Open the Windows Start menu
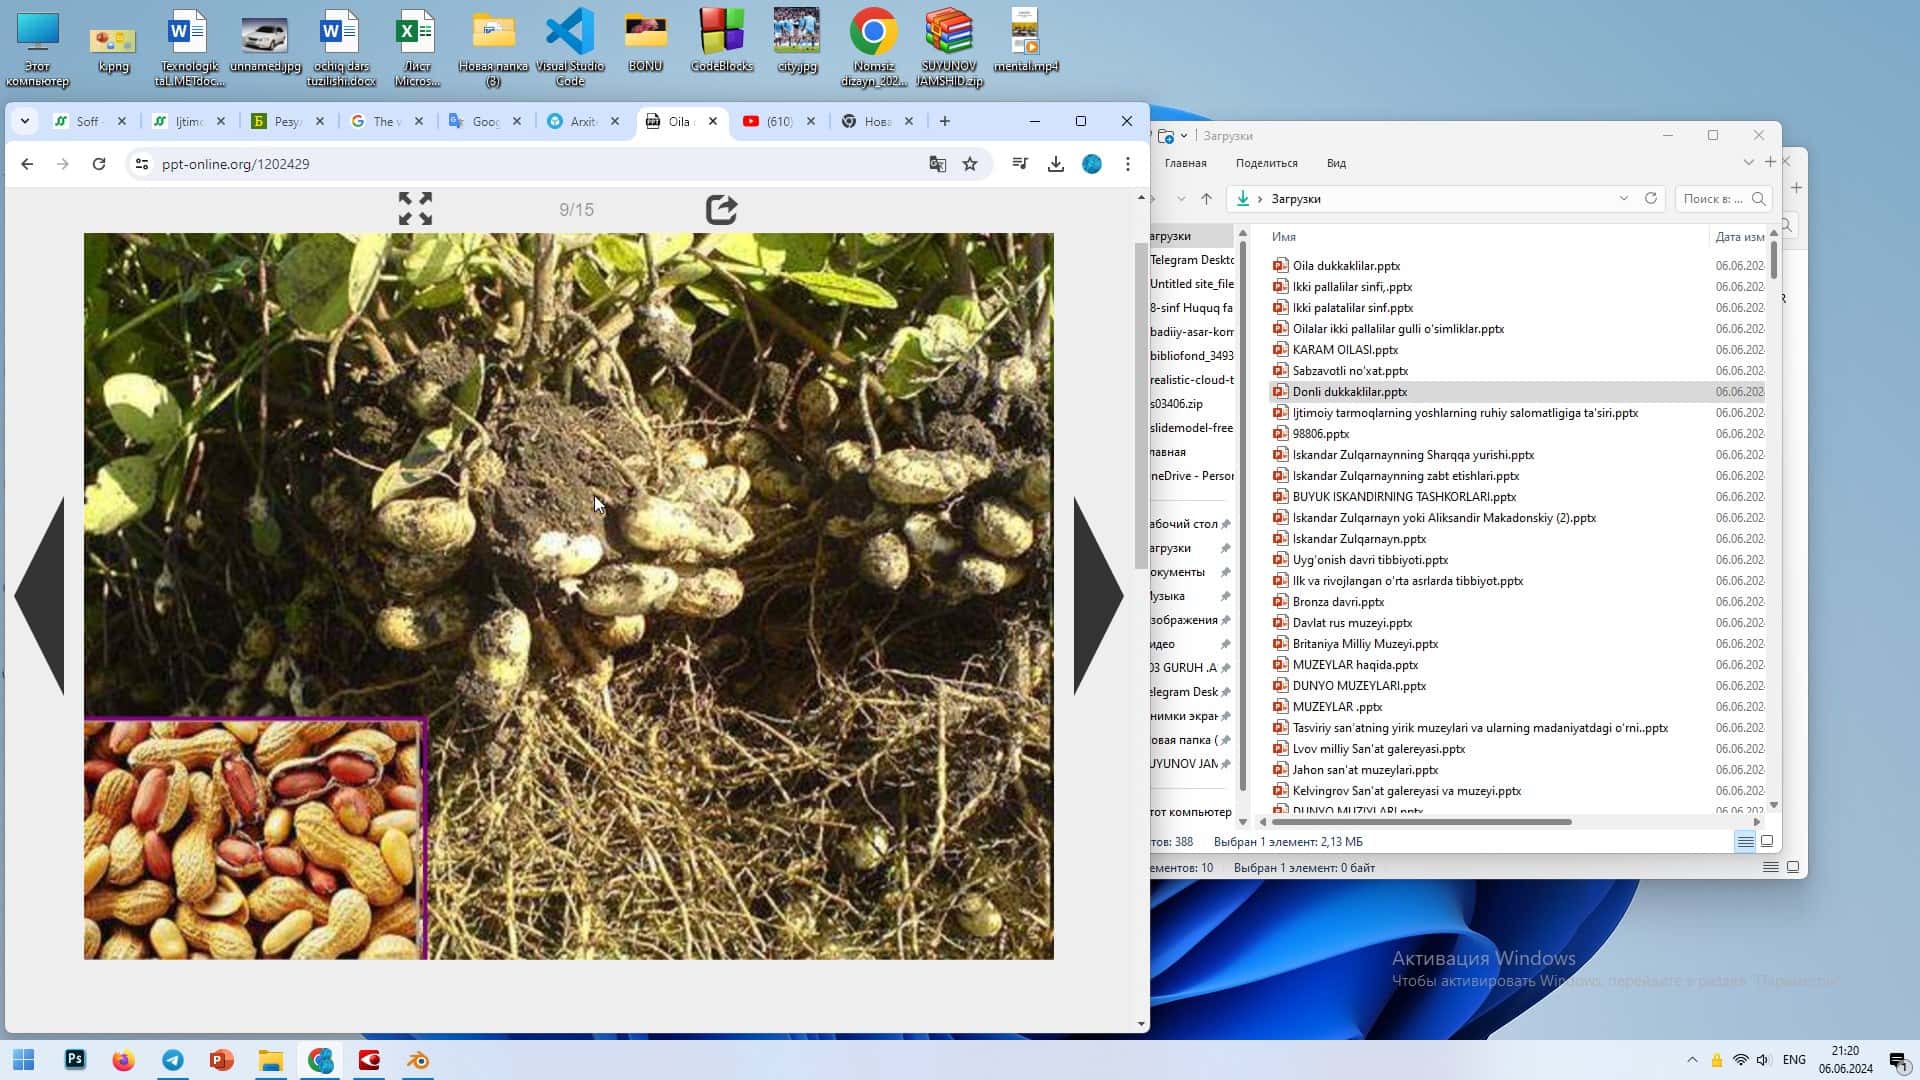The width and height of the screenshot is (1920, 1080). (x=24, y=1060)
